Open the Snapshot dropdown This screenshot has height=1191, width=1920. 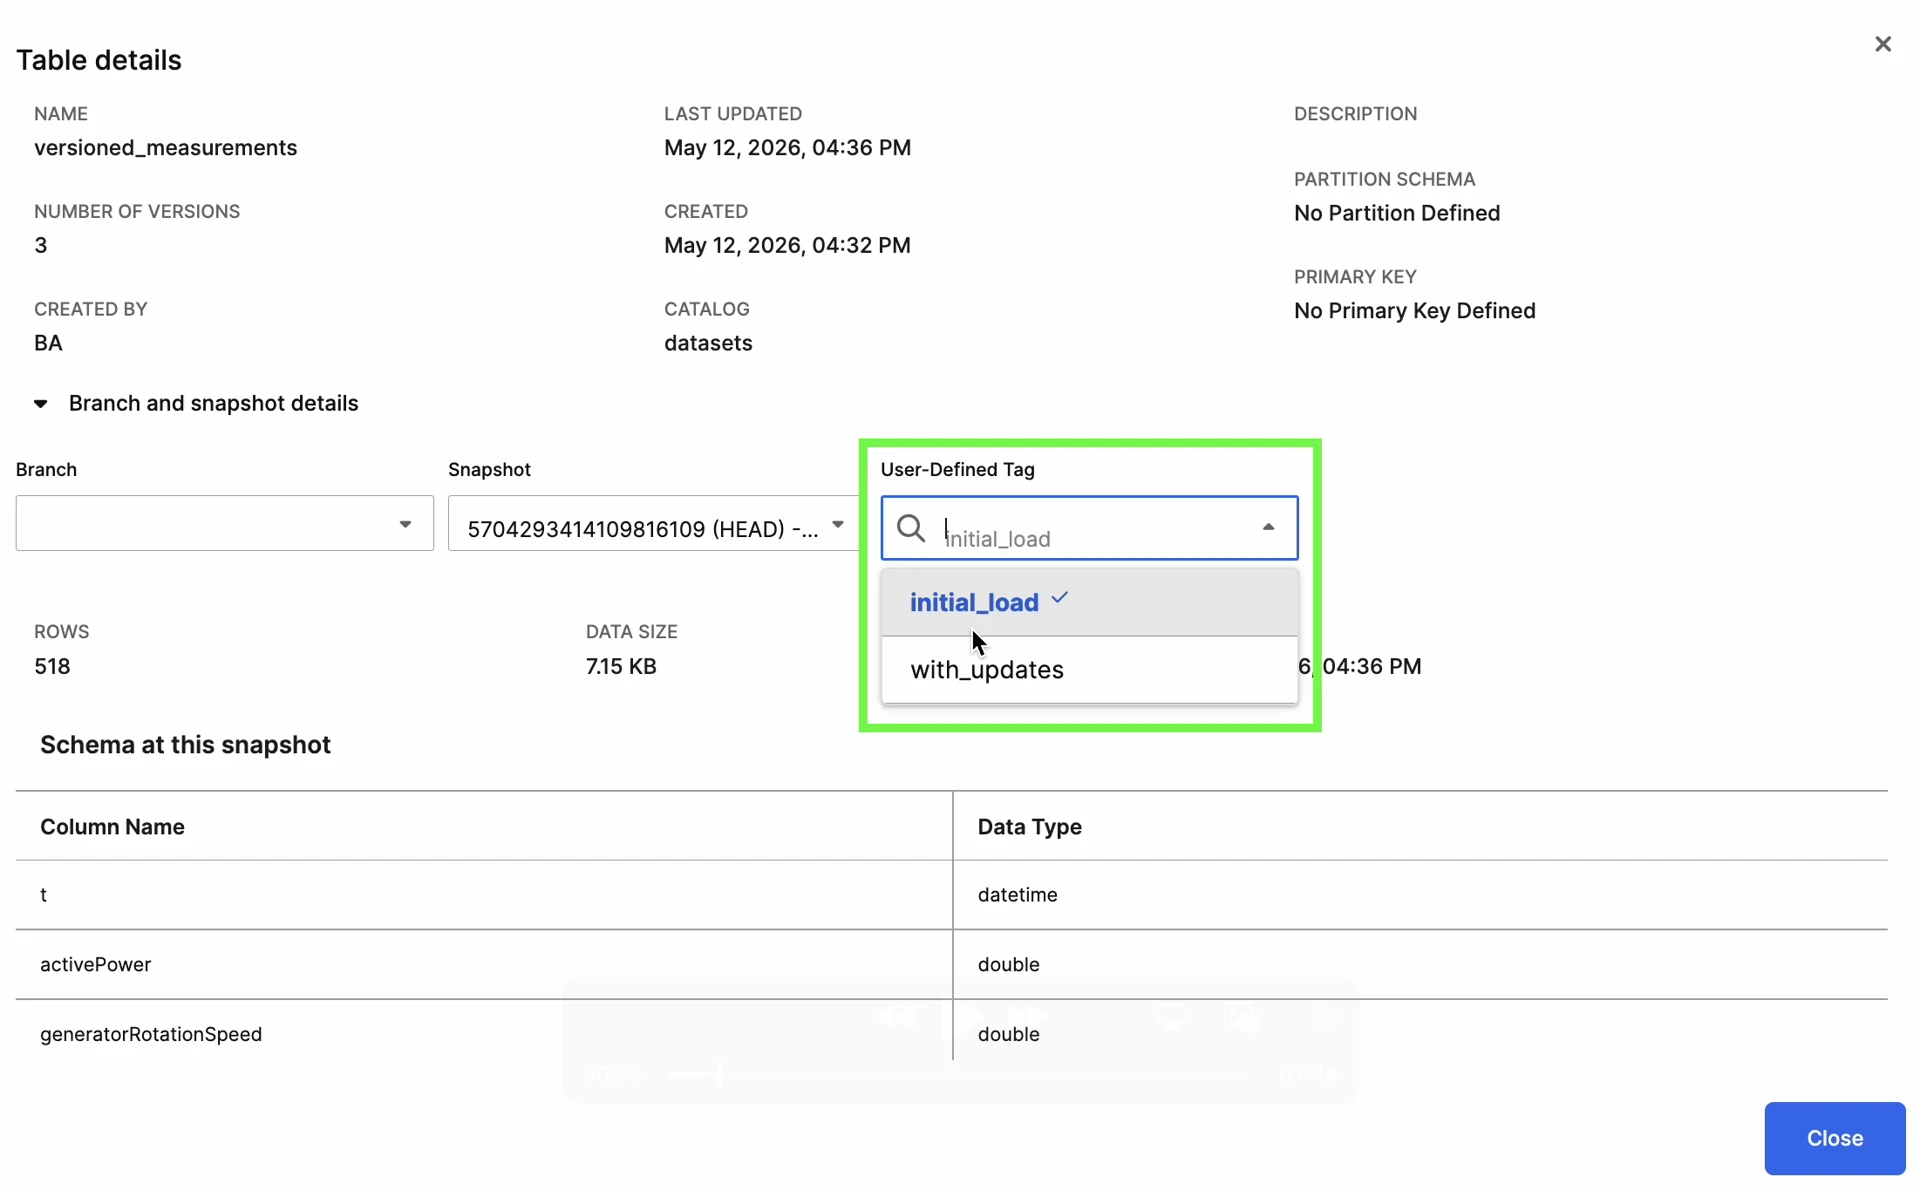655,523
